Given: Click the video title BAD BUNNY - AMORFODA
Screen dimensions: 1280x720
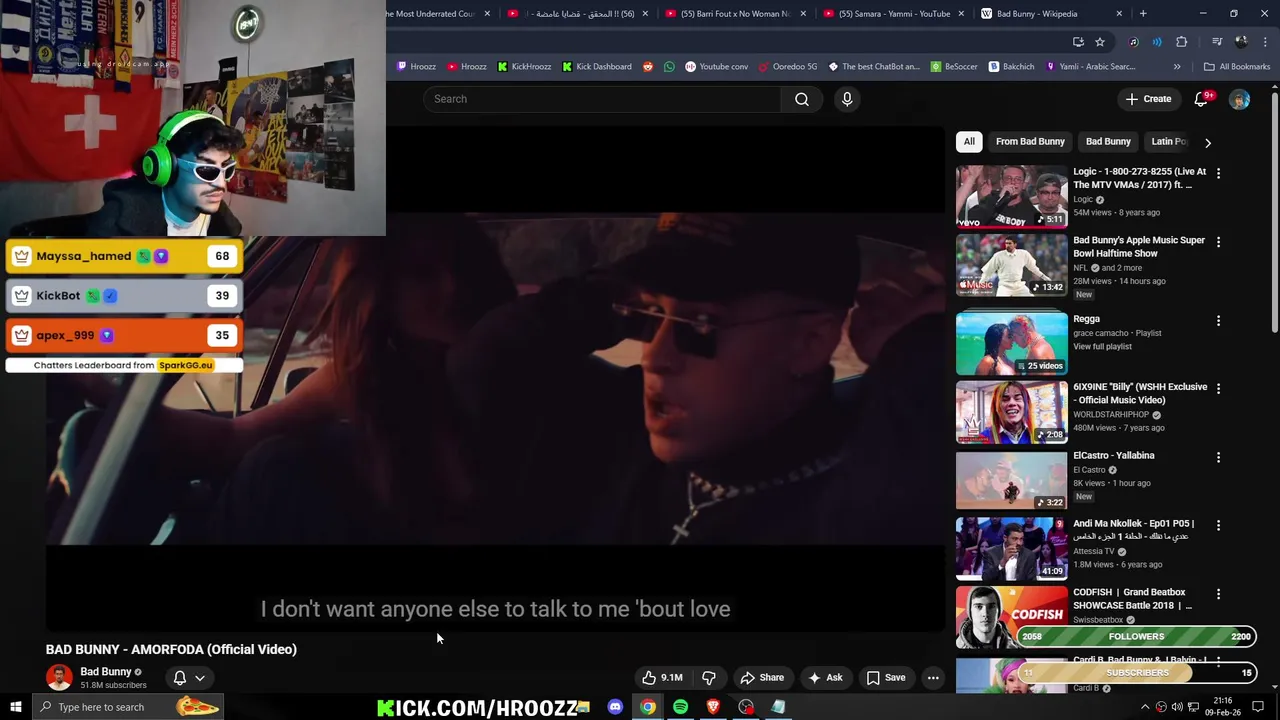Looking at the screenshot, I should [171, 649].
